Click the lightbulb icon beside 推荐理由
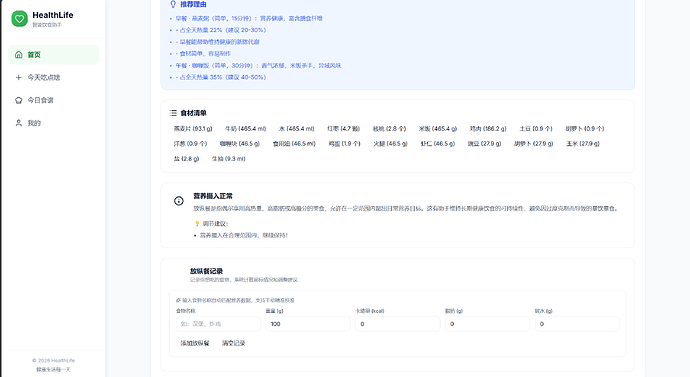 pos(173,4)
